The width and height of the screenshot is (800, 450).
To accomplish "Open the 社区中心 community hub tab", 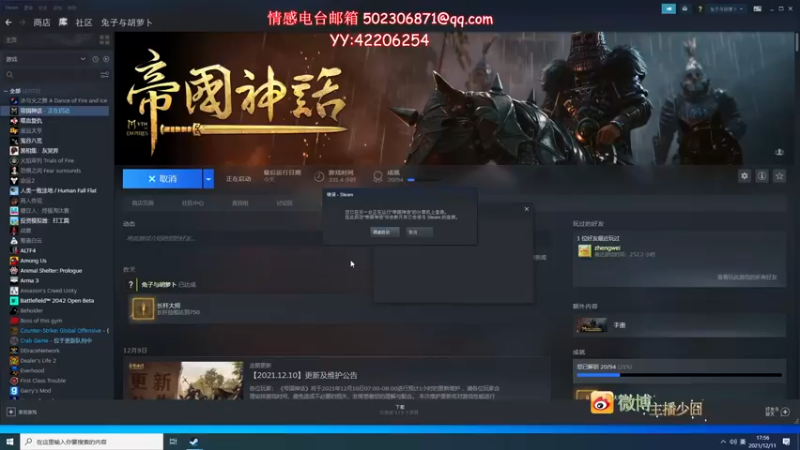I will [x=192, y=203].
